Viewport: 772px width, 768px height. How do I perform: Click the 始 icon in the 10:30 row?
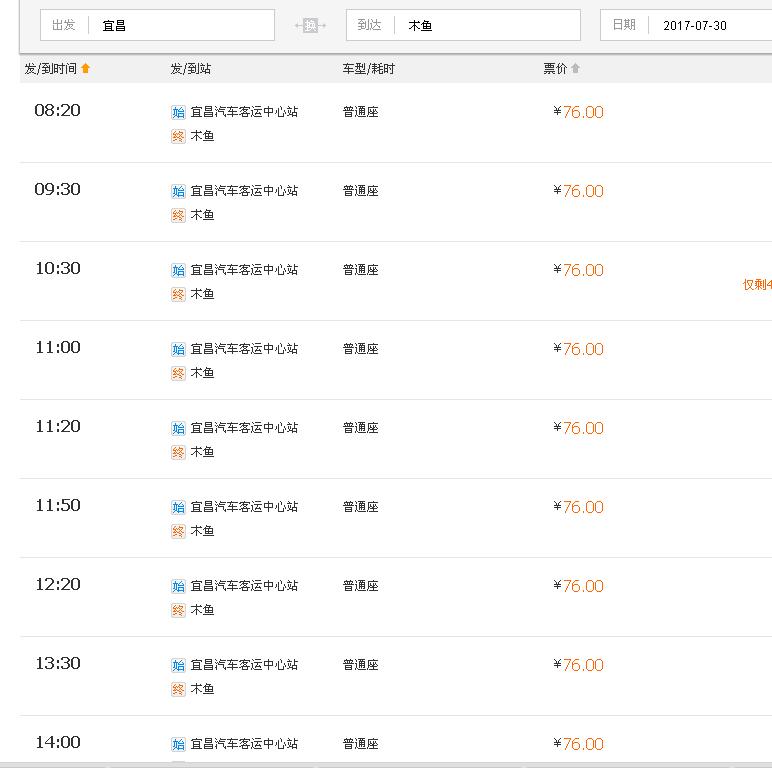[x=178, y=270]
